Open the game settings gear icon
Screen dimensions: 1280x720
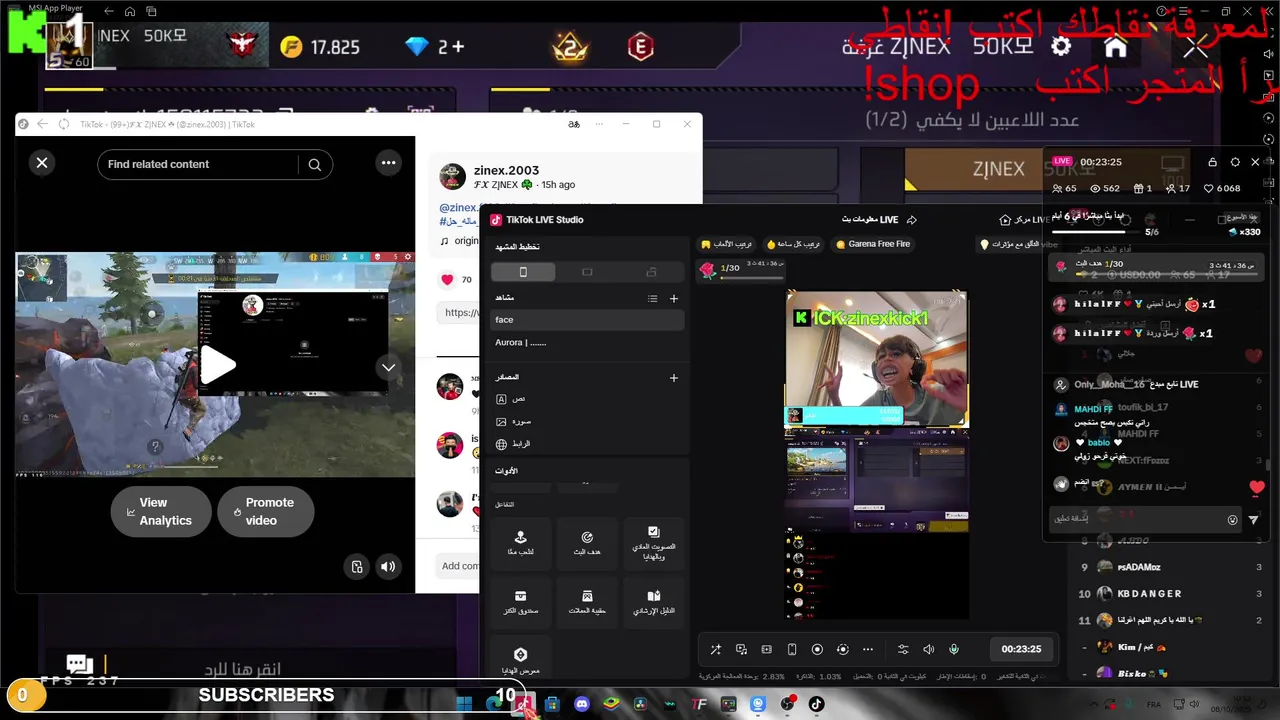pos(1061,46)
